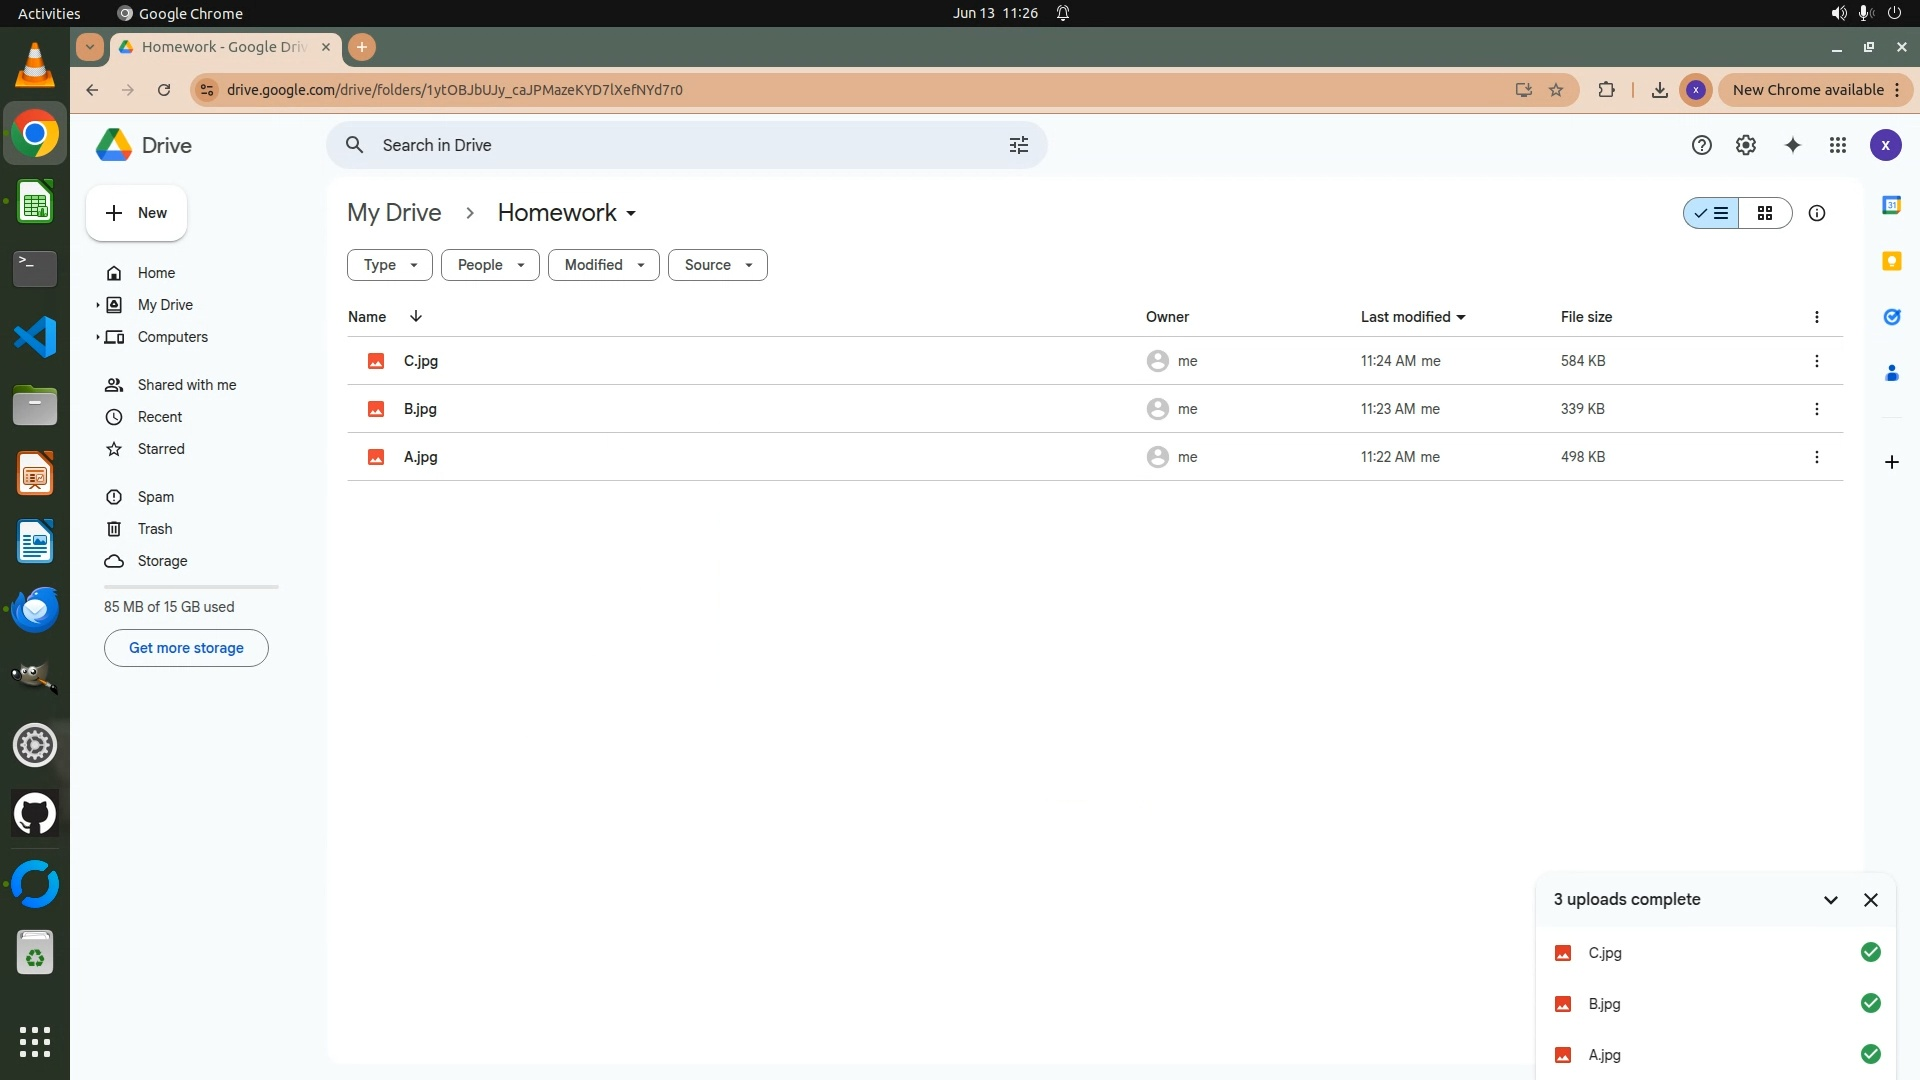Expand the Type filter dropdown

390,265
